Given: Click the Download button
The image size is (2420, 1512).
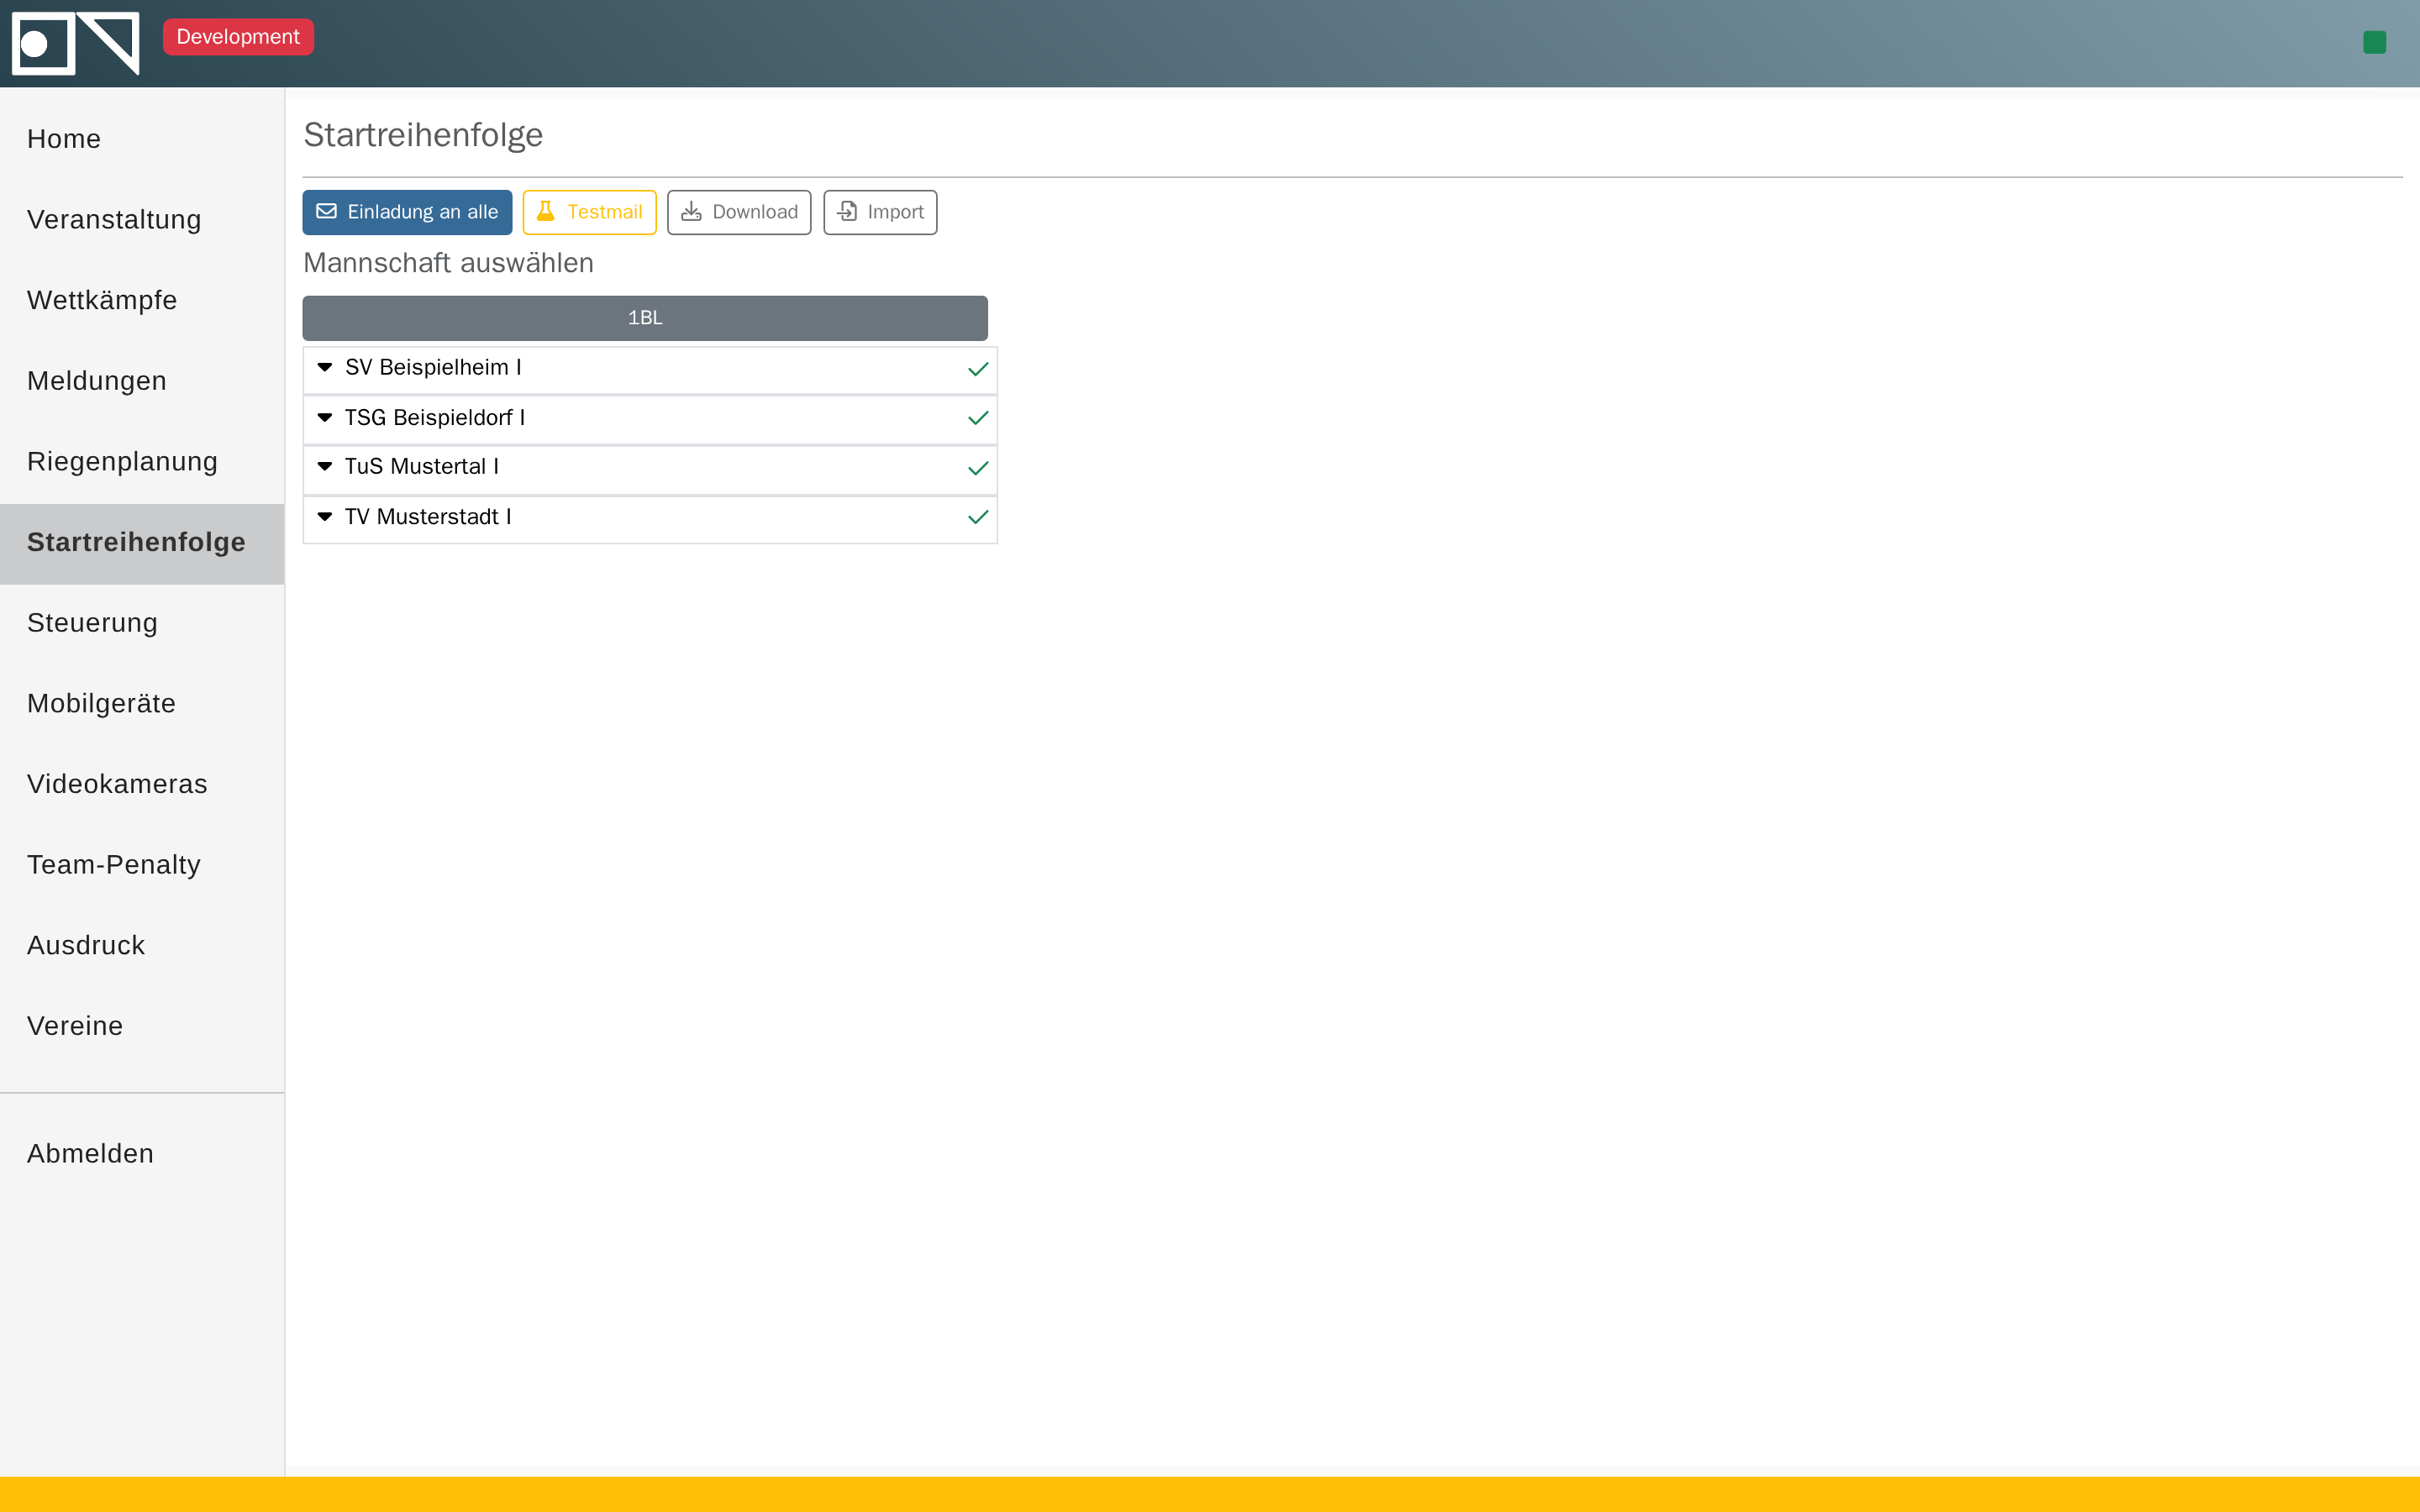Looking at the screenshot, I should (x=739, y=212).
